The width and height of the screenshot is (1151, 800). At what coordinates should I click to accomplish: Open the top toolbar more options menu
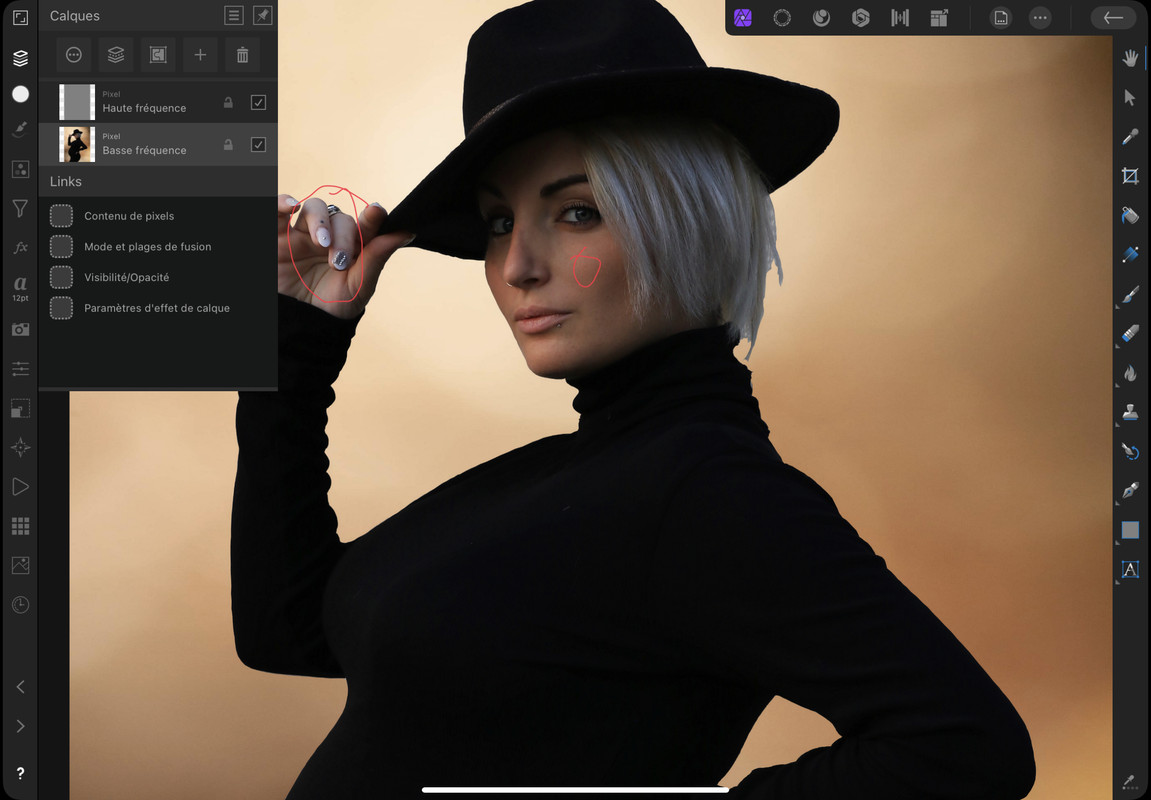(1040, 18)
